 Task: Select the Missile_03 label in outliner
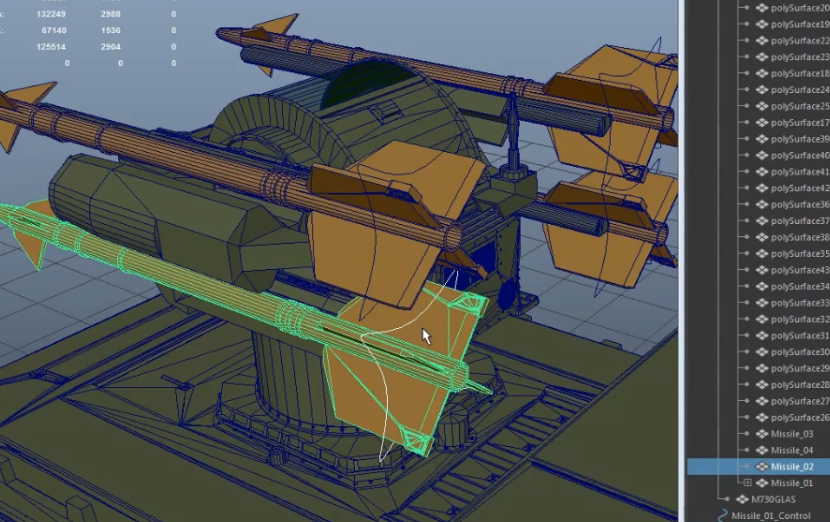coord(792,434)
